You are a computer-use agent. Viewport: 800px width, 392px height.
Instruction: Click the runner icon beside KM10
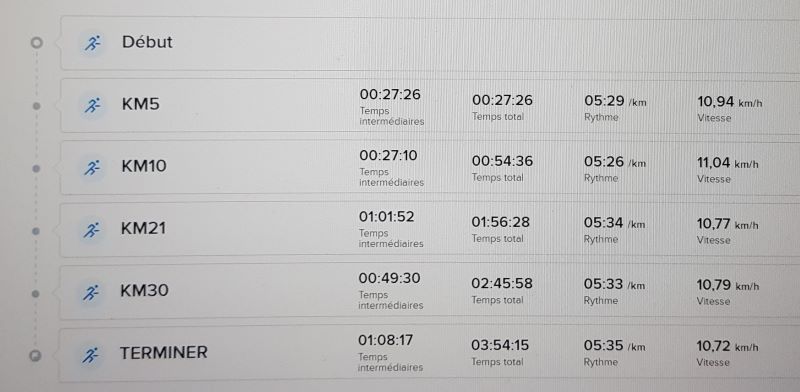pos(92,167)
